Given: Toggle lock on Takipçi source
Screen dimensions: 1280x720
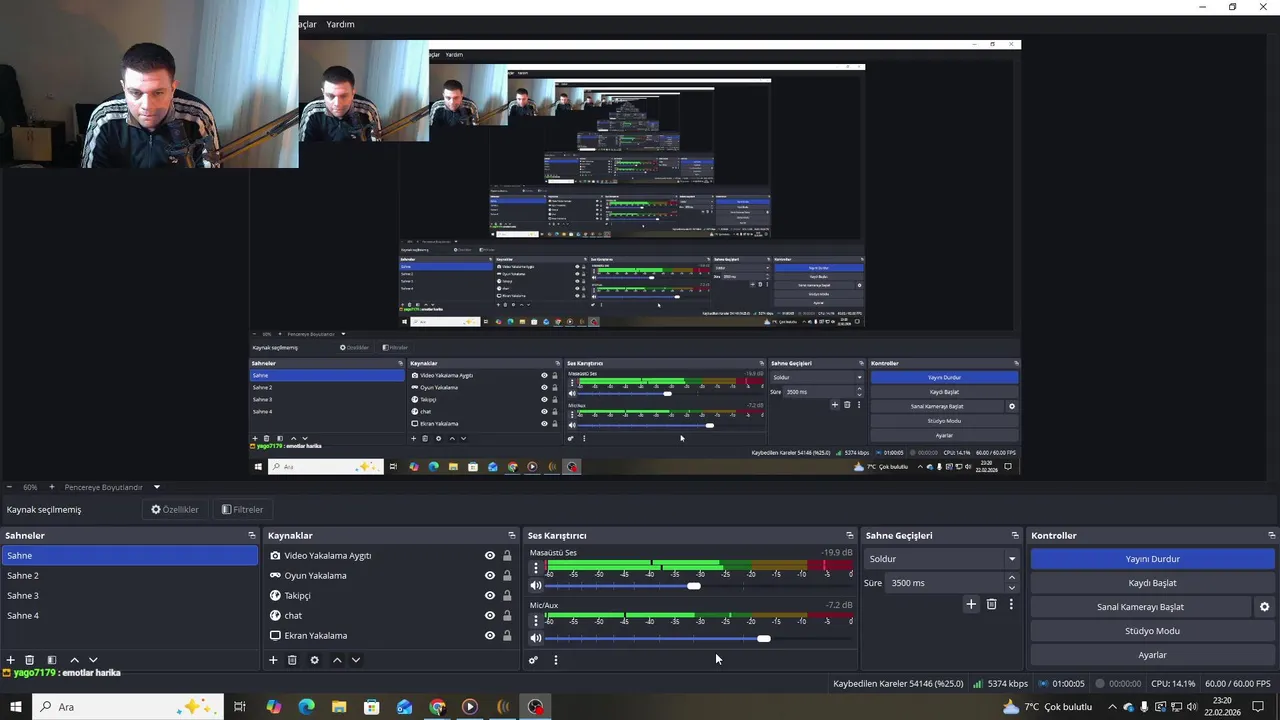Looking at the screenshot, I should [x=507, y=596].
